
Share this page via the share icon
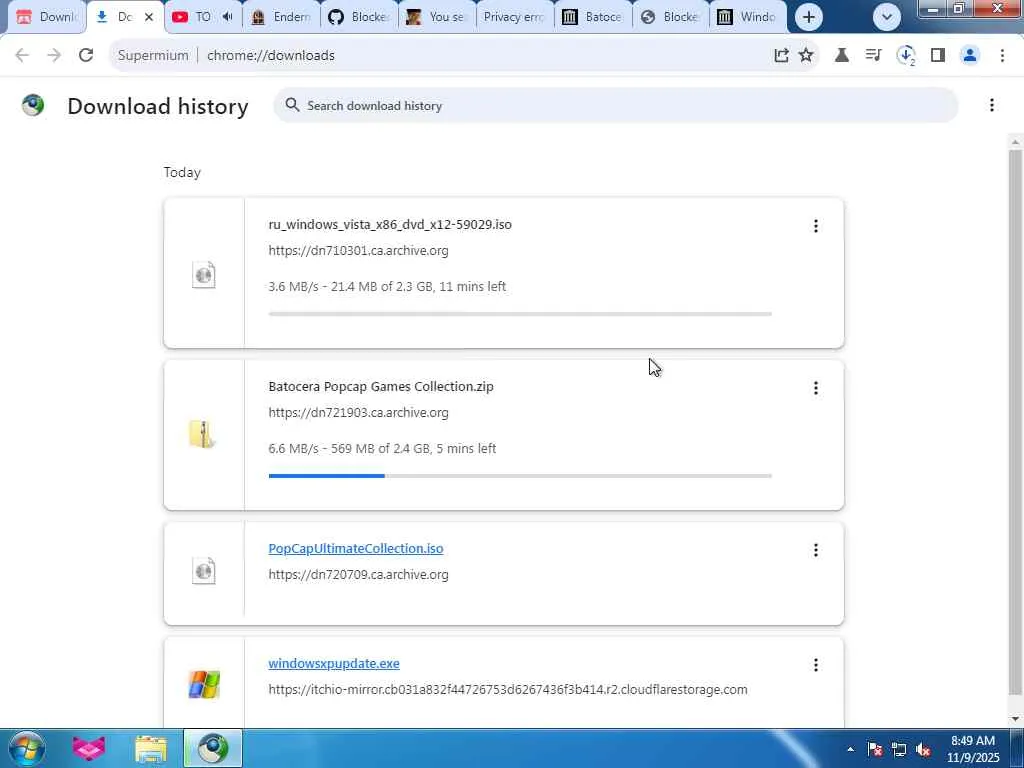781,56
